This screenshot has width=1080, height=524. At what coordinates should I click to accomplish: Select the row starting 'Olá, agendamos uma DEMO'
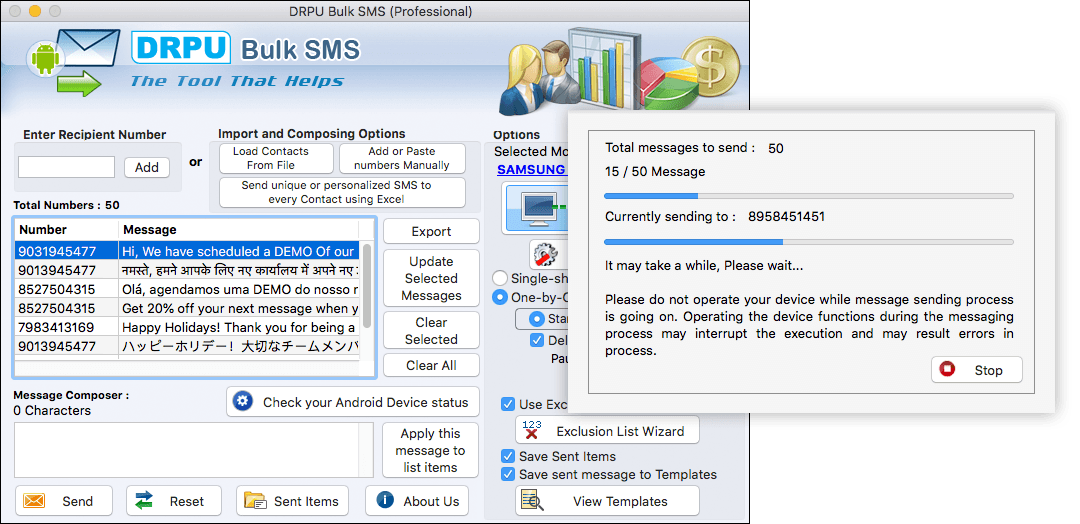(x=187, y=289)
